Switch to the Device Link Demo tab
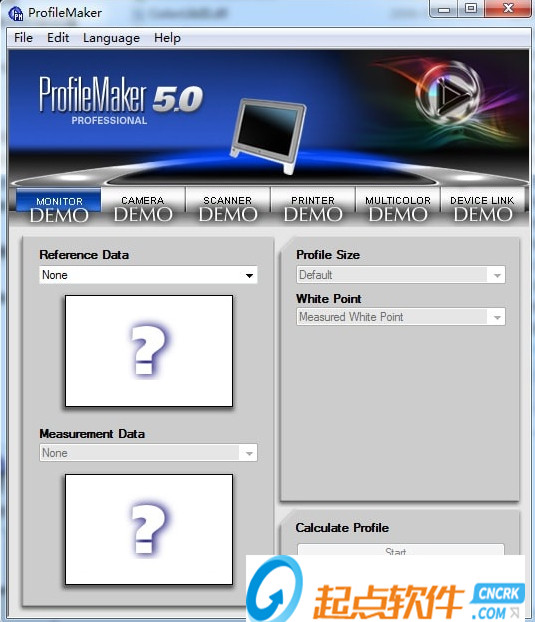This screenshot has height=622, width=535. point(483,207)
